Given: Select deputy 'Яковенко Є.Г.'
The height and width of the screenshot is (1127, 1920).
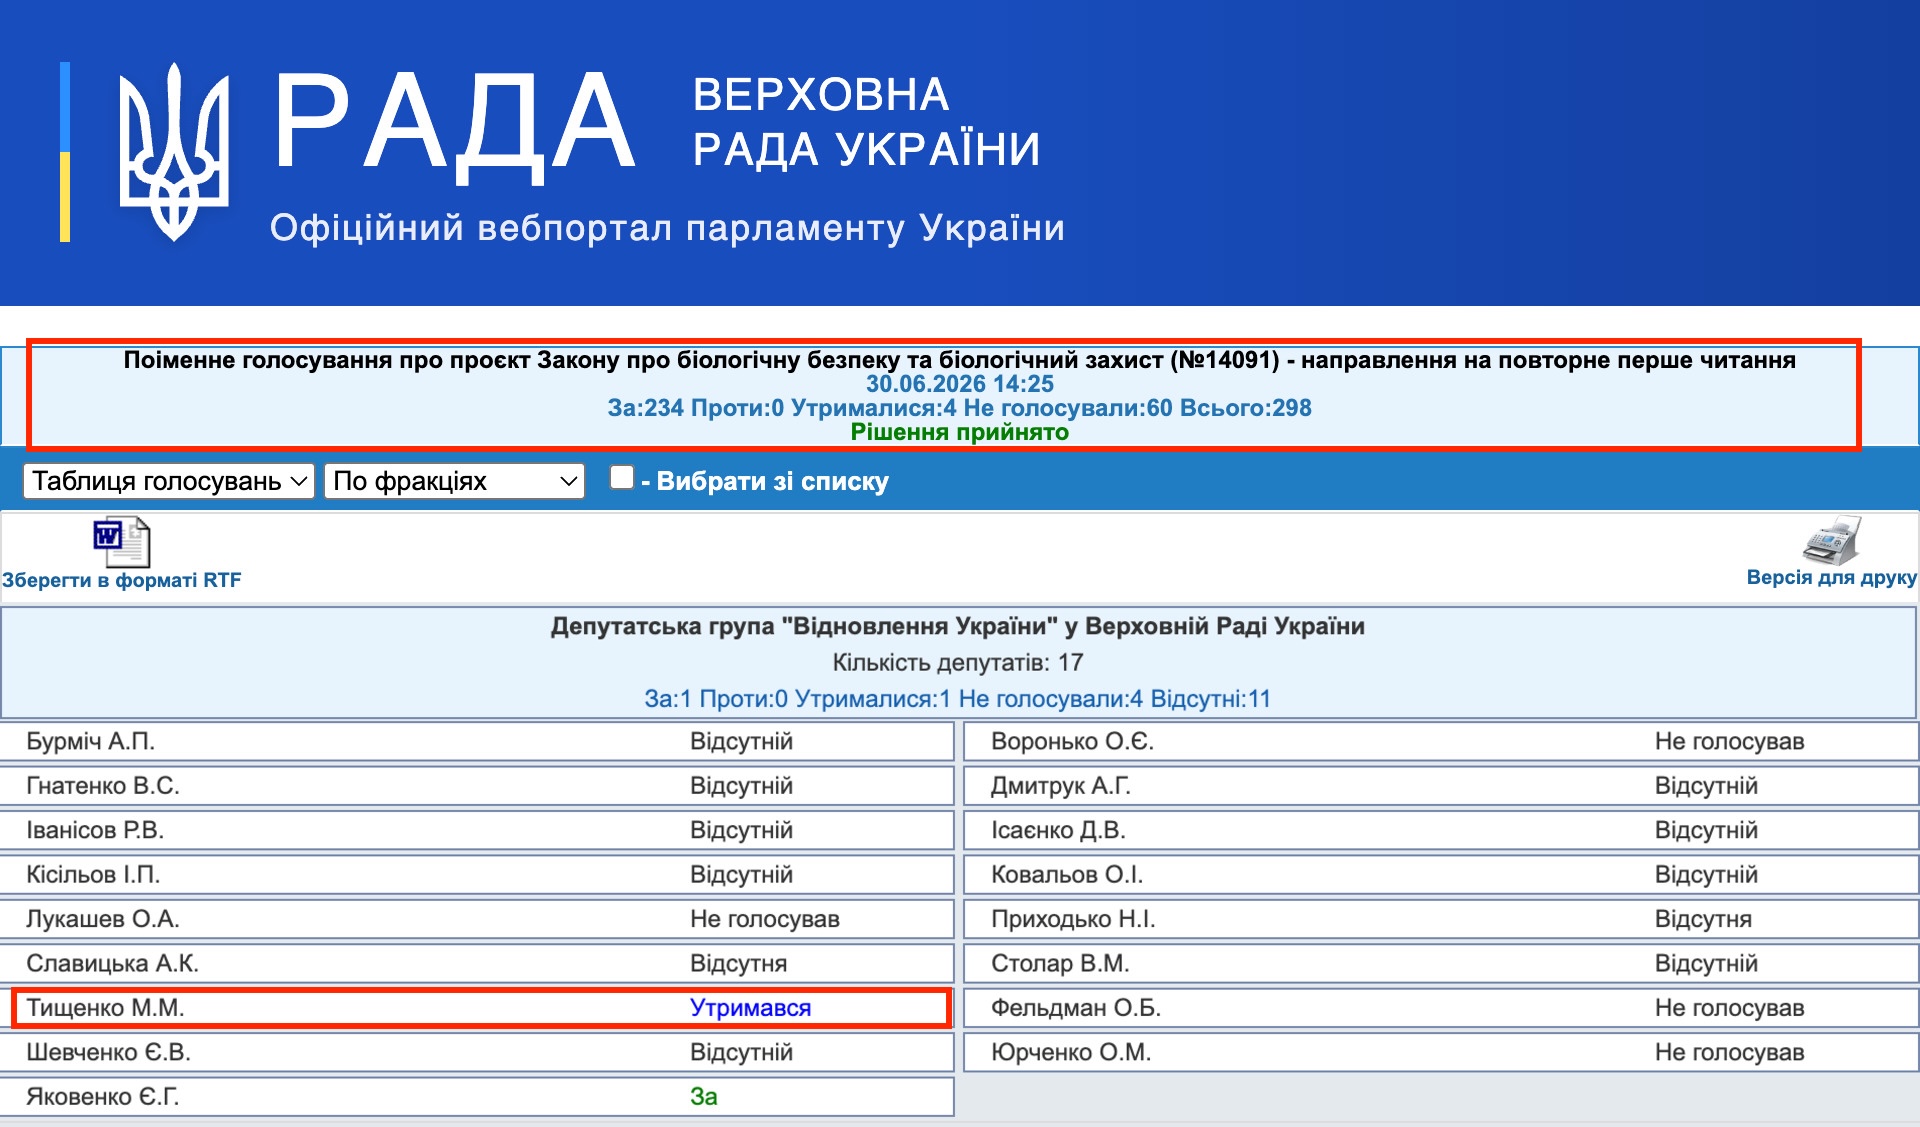Looking at the screenshot, I should pyautogui.click(x=103, y=1096).
